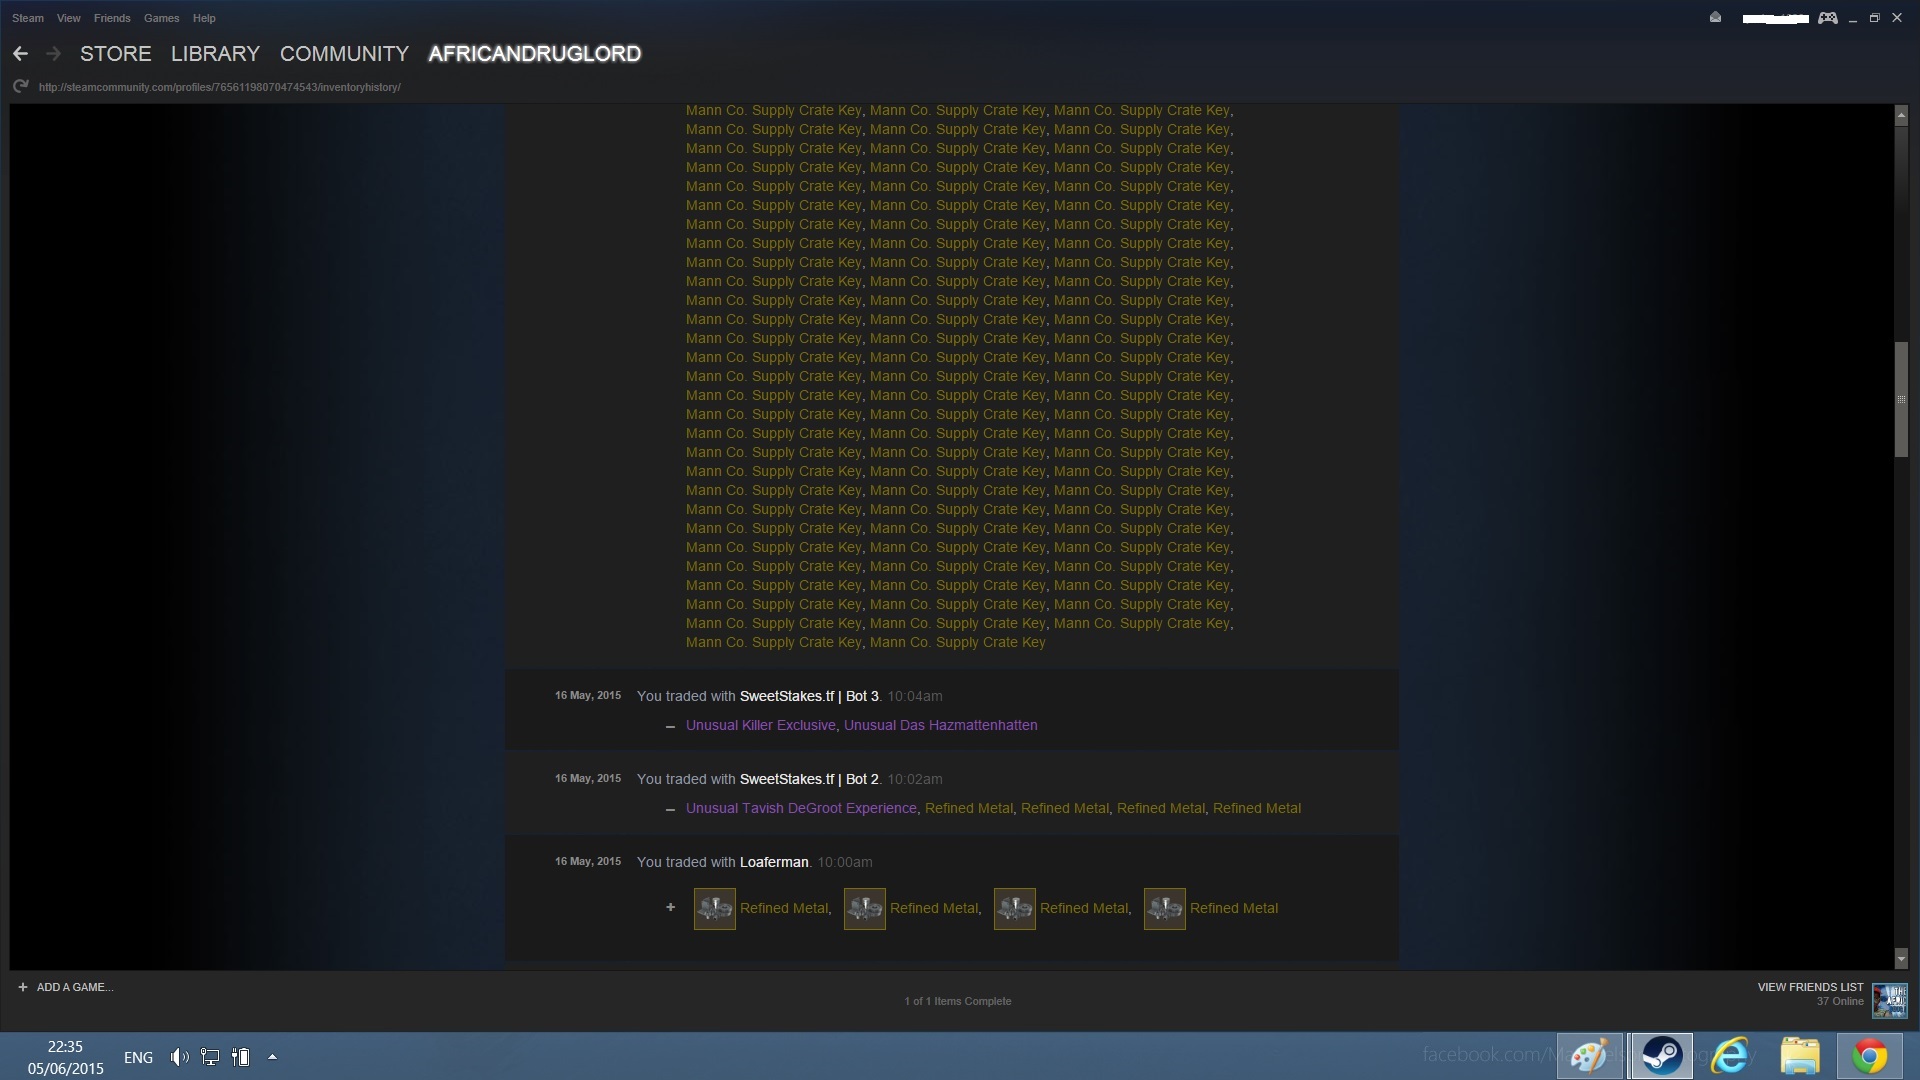Open Internet Explorer from the taskbar

tap(1731, 1056)
